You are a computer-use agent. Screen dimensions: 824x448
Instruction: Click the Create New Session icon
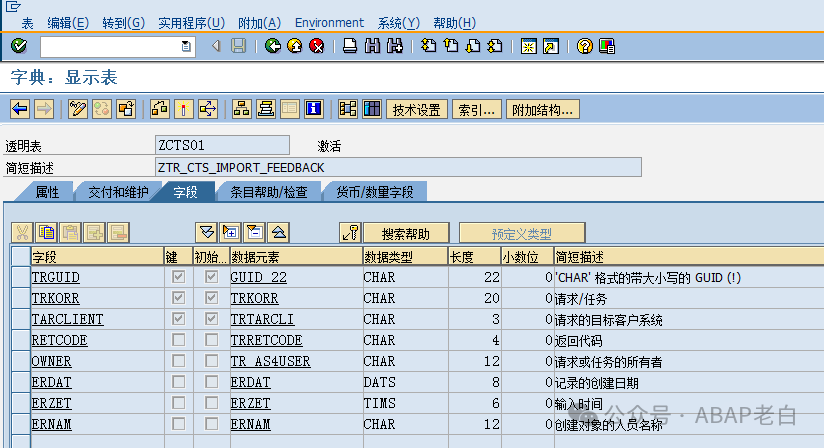[529, 46]
